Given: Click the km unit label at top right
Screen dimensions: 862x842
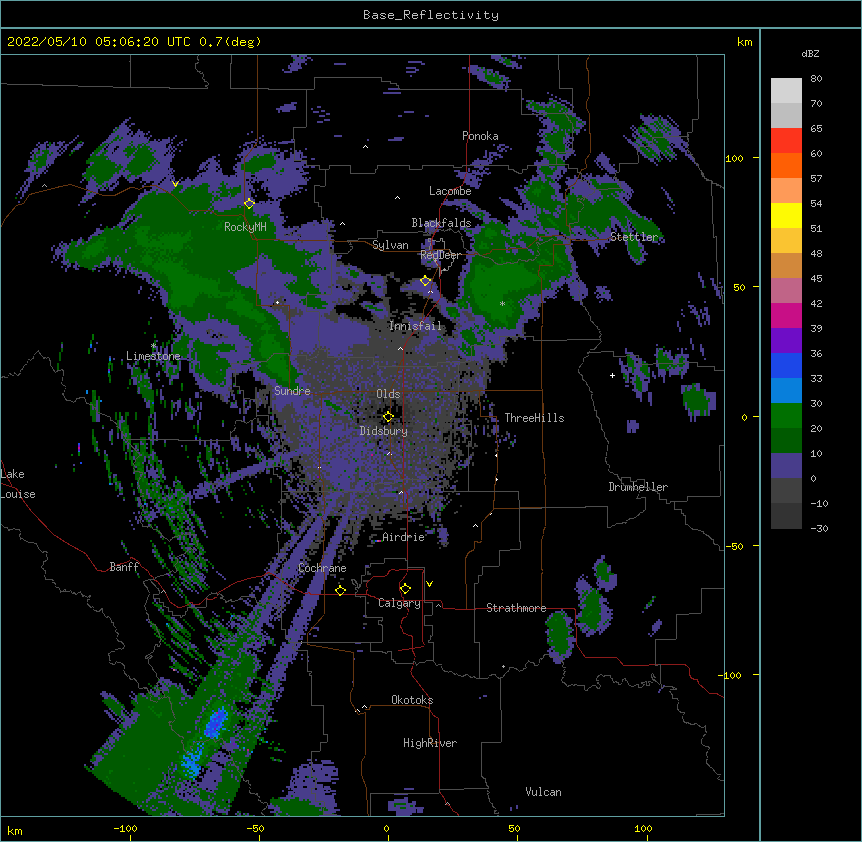Looking at the screenshot, I should [x=744, y=42].
